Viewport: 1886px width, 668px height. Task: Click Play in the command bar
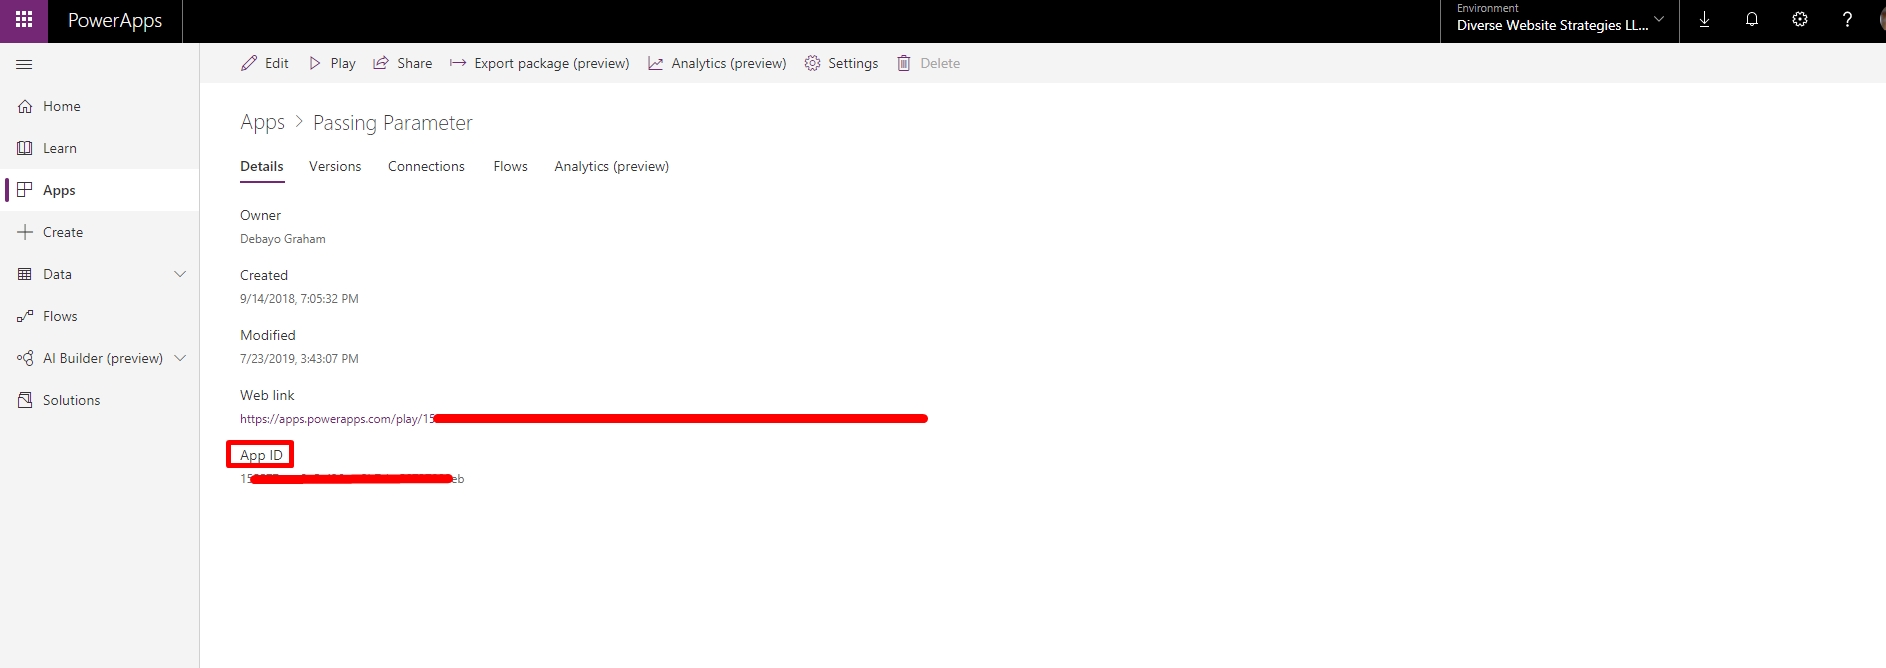tap(332, 63)
